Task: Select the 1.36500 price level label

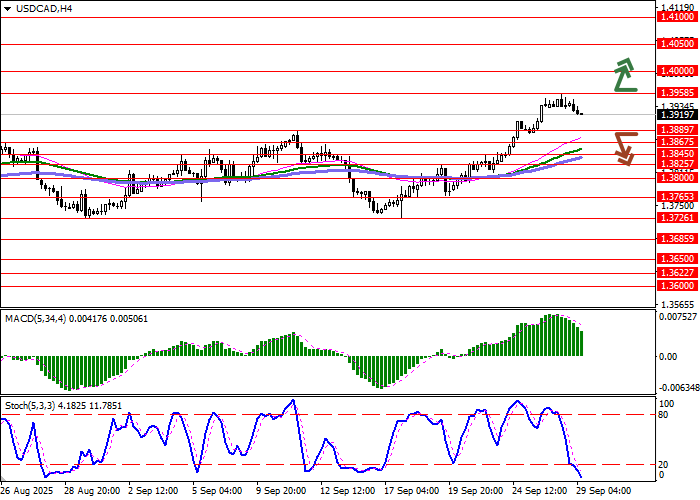Action: click(x=677, y=258)
